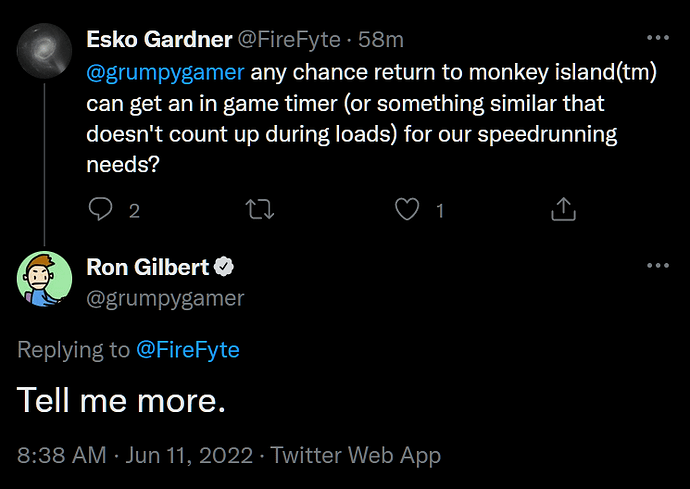Open the @FireFyte link in Replying to
The image size is (690, 489).
point(188,350)
